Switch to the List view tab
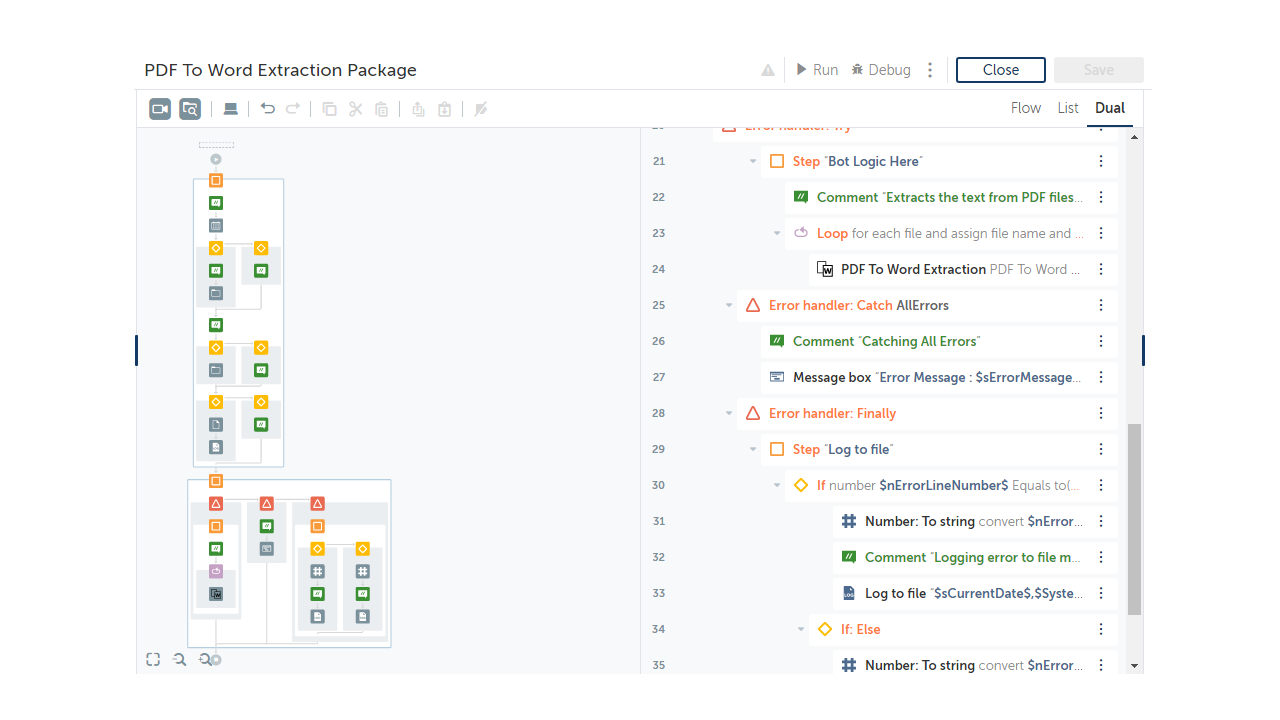Screen dimensions: 1280x720 tap(1068, 108)
